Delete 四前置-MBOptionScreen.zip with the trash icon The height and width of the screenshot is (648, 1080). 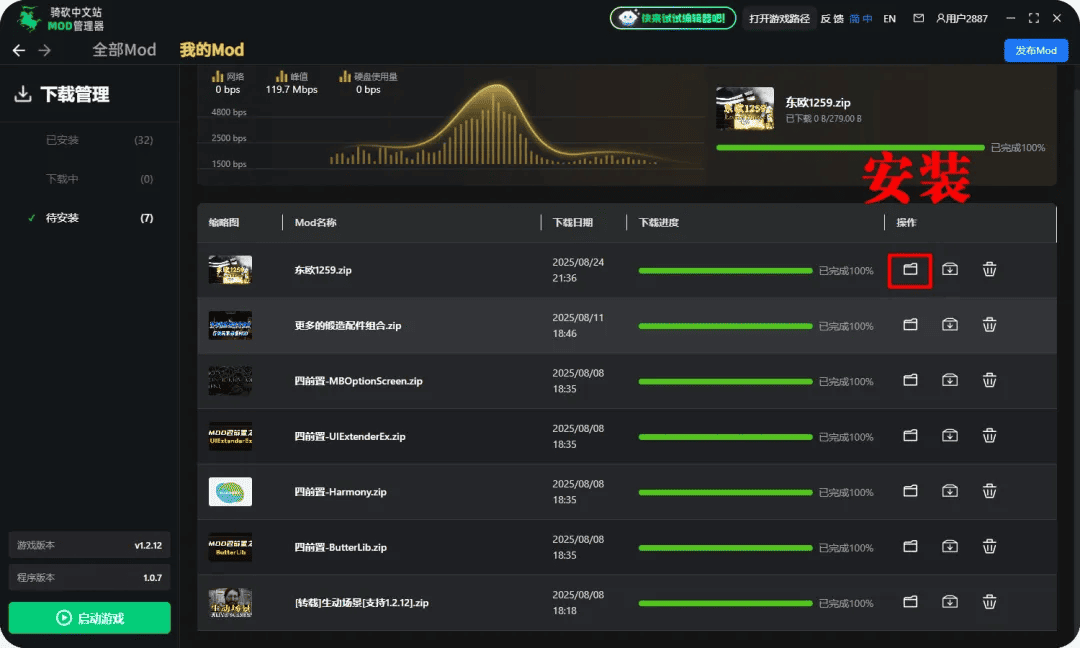[989, 380]
